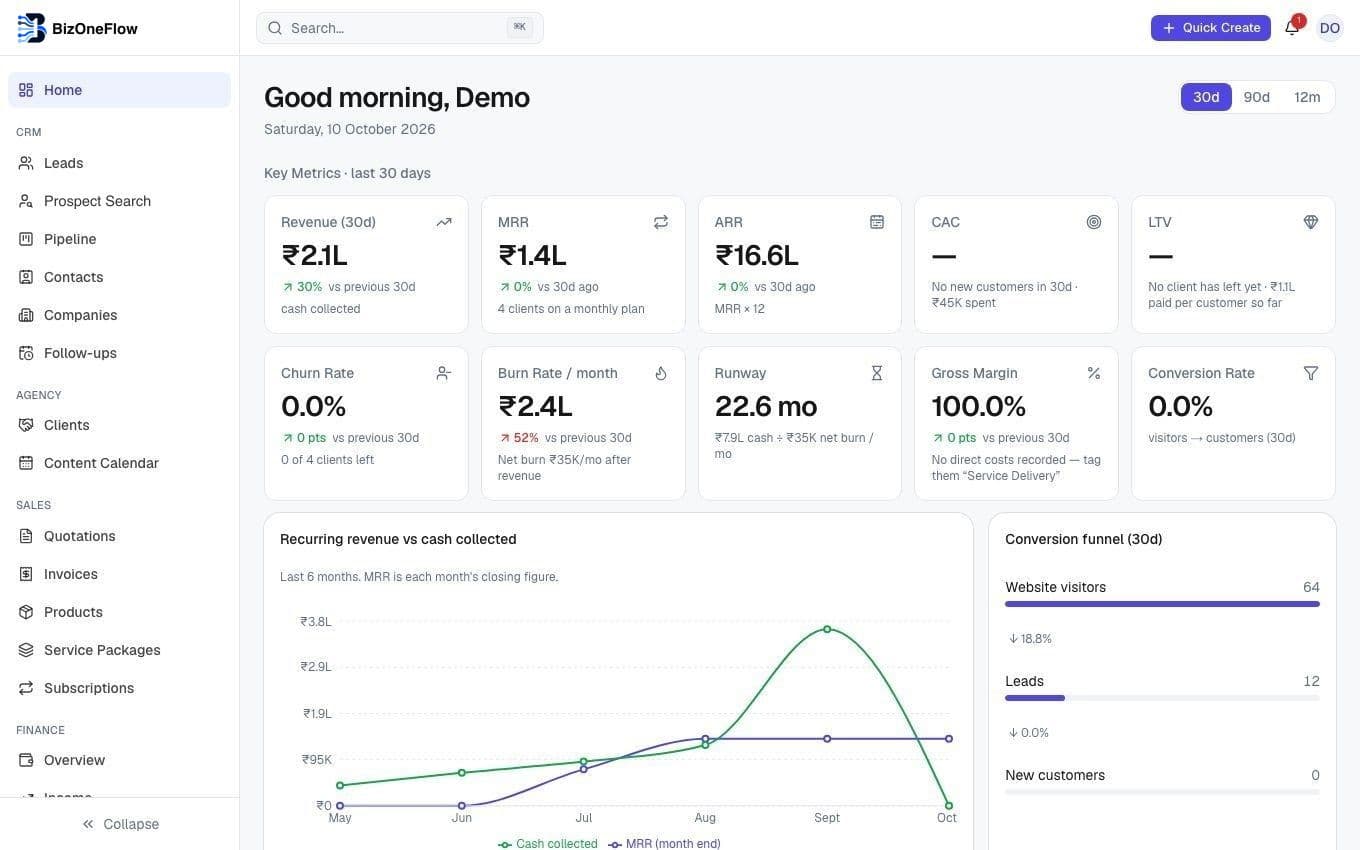
Task: Click the Pipeline board icon in sidebar
Action: (x=26, y=239)
